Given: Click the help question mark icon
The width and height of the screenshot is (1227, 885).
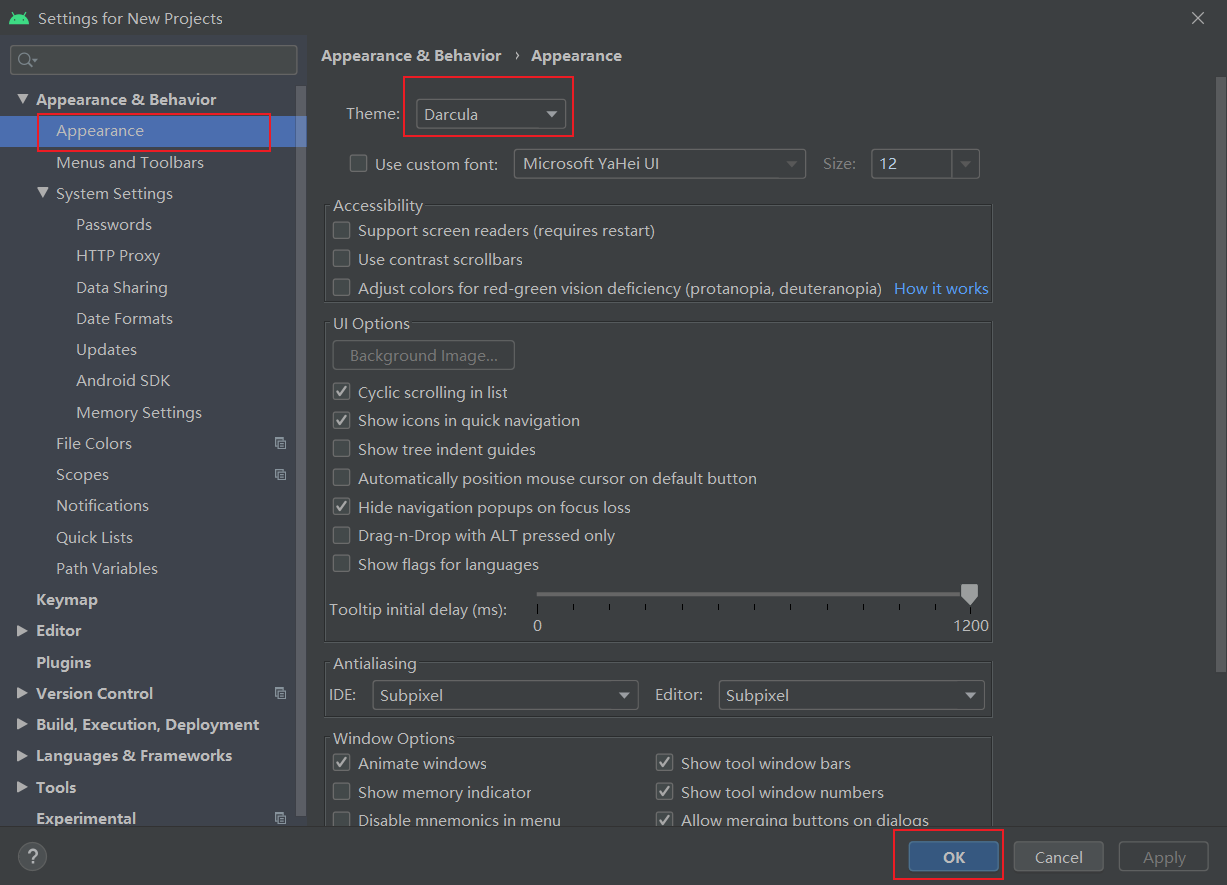Looking at the screenshot, I should (x=32, y=856).
